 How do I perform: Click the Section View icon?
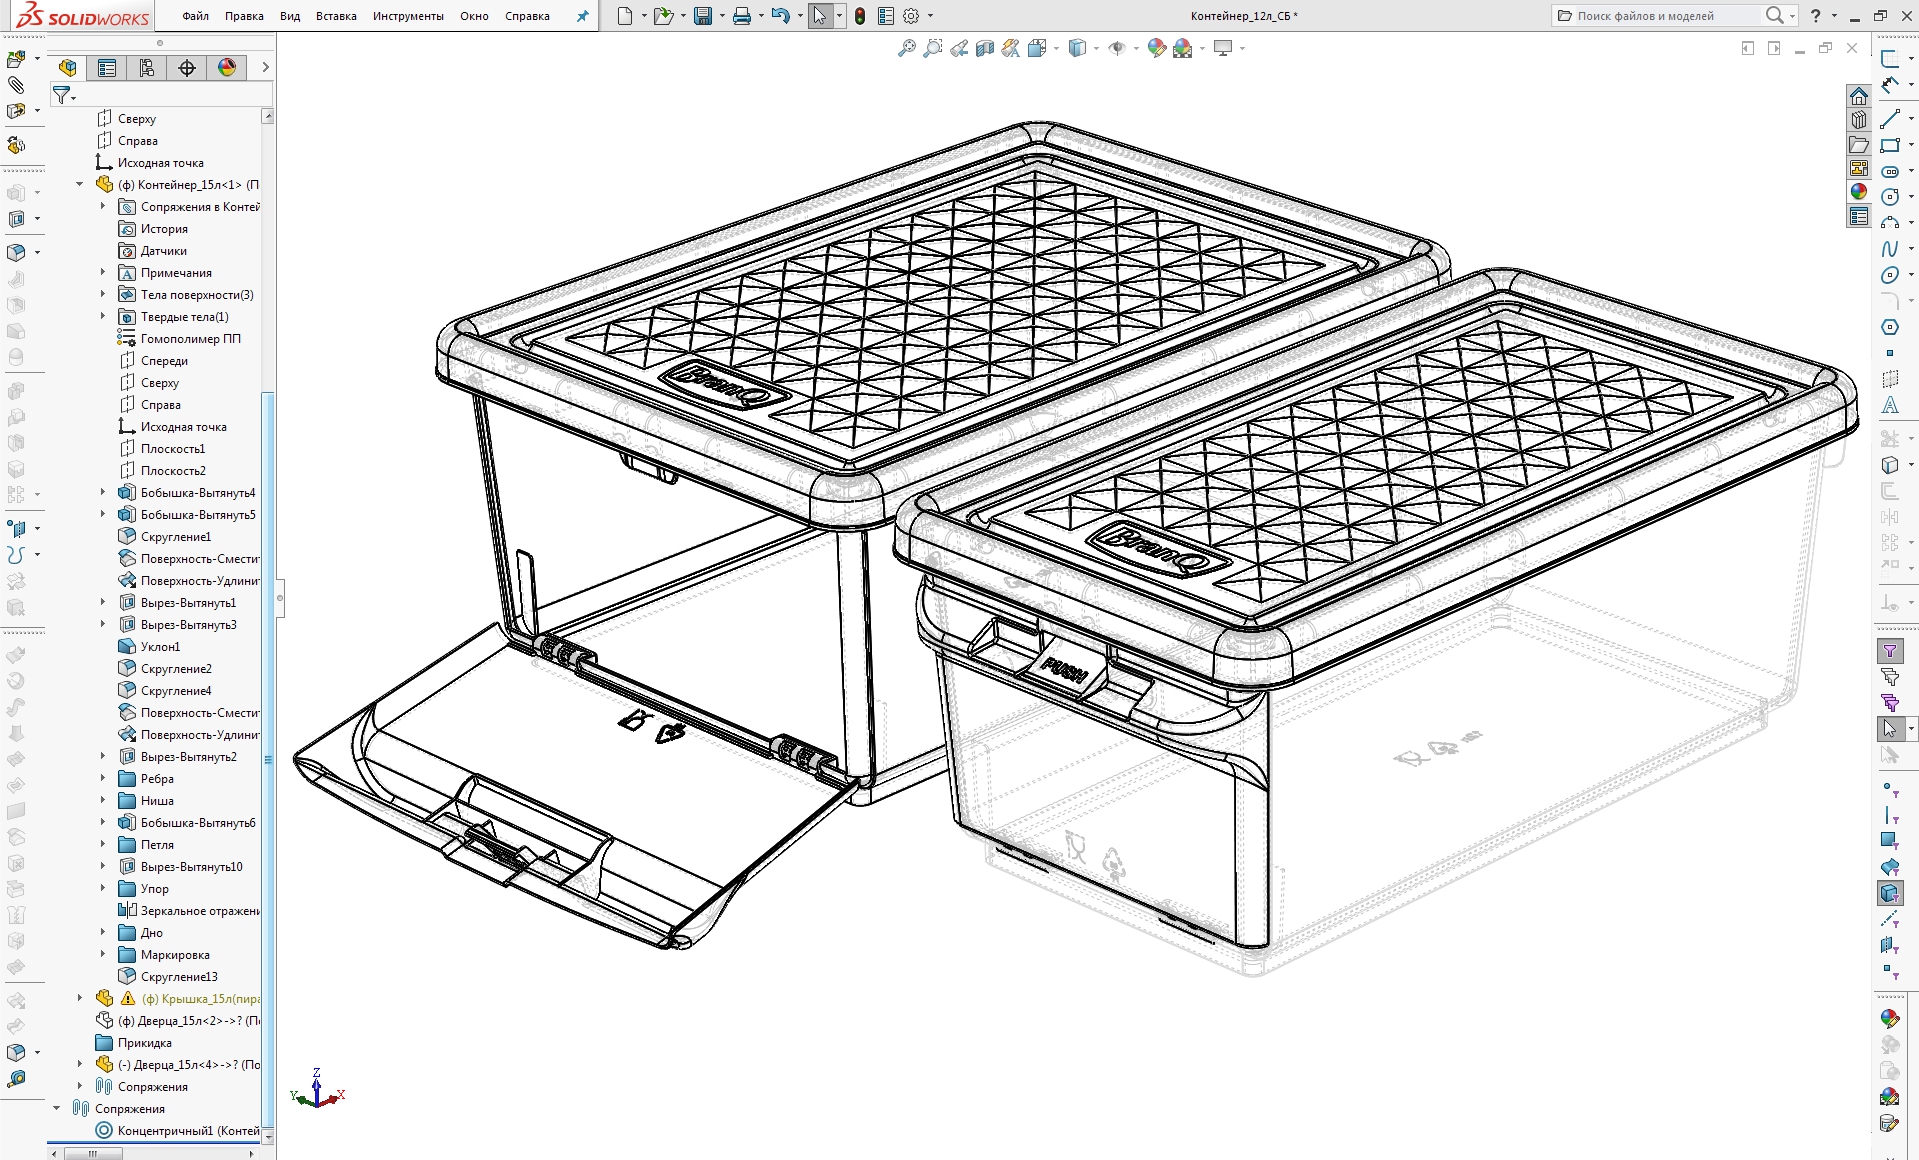click(985, 48)
